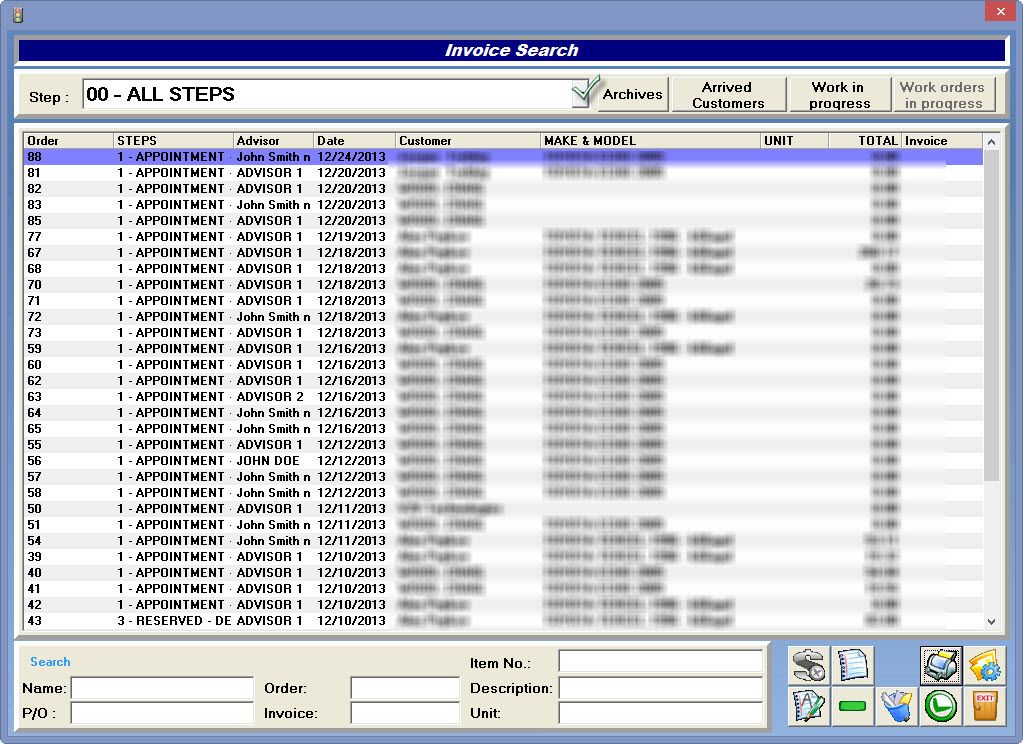Click the printer icon to print
1023x744 pixels.
[941, 666]
